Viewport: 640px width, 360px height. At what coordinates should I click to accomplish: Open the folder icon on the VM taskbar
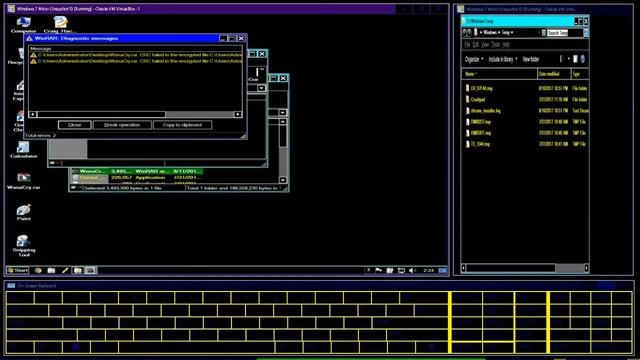pos(51,270)
